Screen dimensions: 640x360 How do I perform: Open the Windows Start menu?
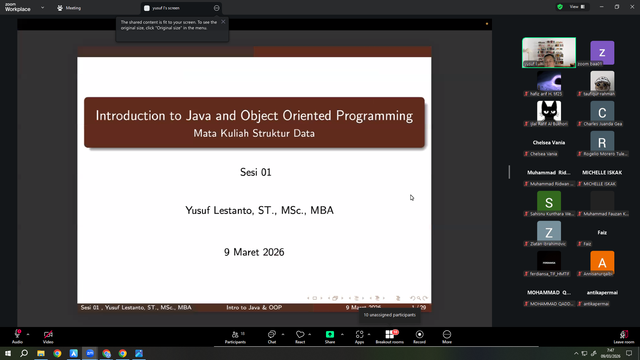[8, 353]
